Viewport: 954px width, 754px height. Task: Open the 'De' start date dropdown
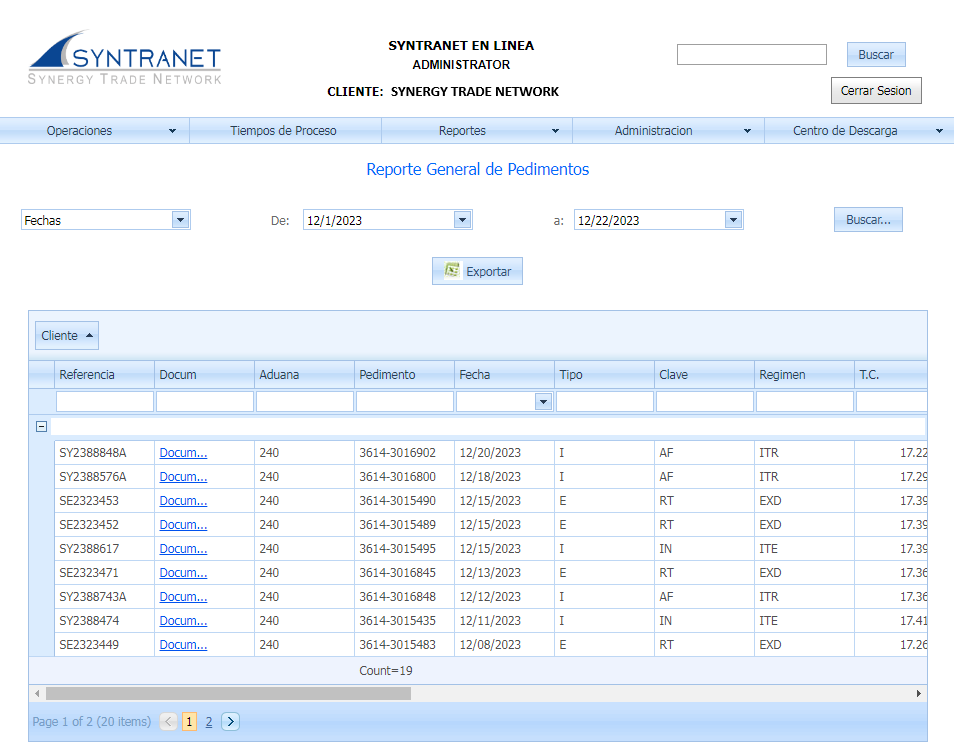coord(462,220)
